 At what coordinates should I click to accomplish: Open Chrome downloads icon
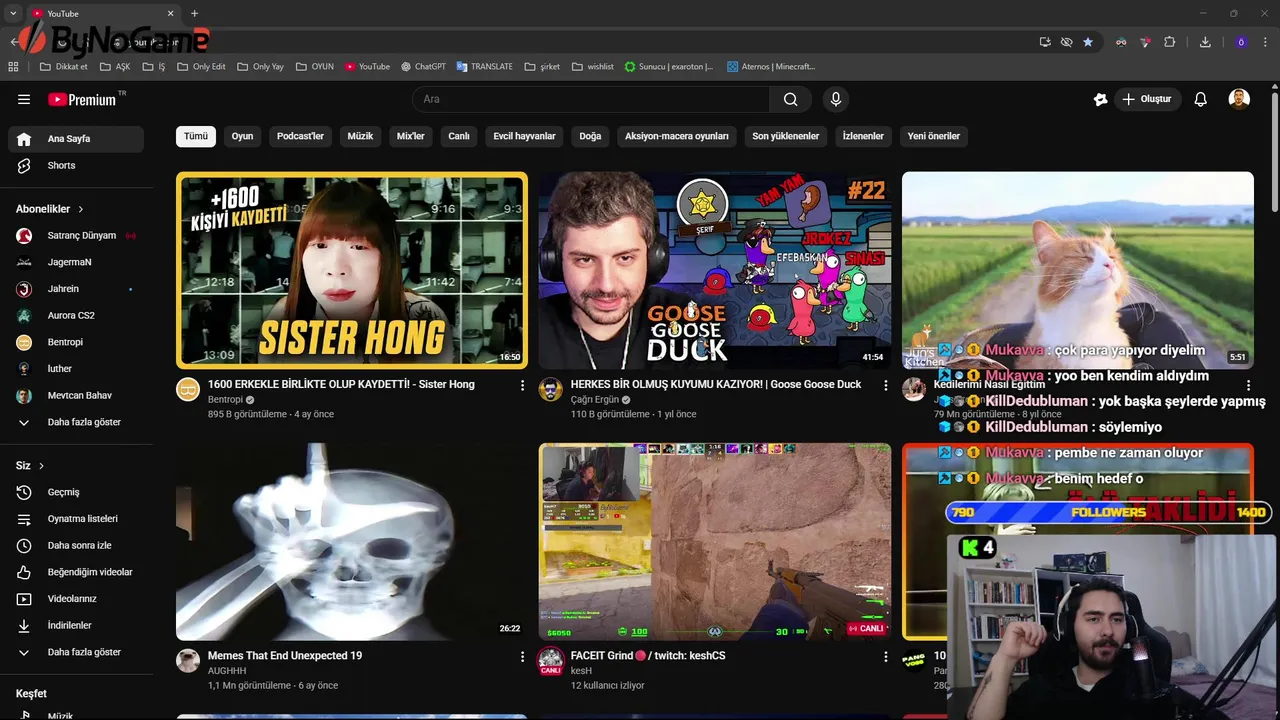1205,42
